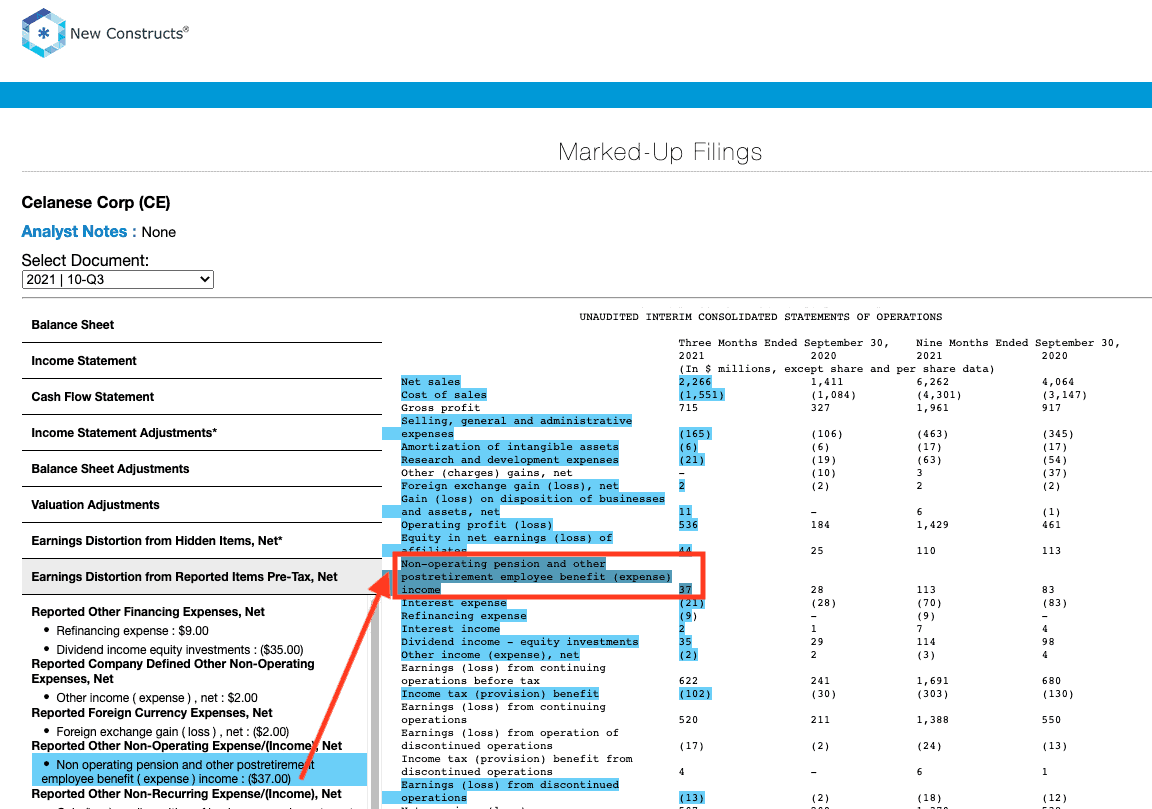Click Foreign exchange gain (loss), net row label
The height and width of the screenshot is (809, 1152).
point(510,486)
